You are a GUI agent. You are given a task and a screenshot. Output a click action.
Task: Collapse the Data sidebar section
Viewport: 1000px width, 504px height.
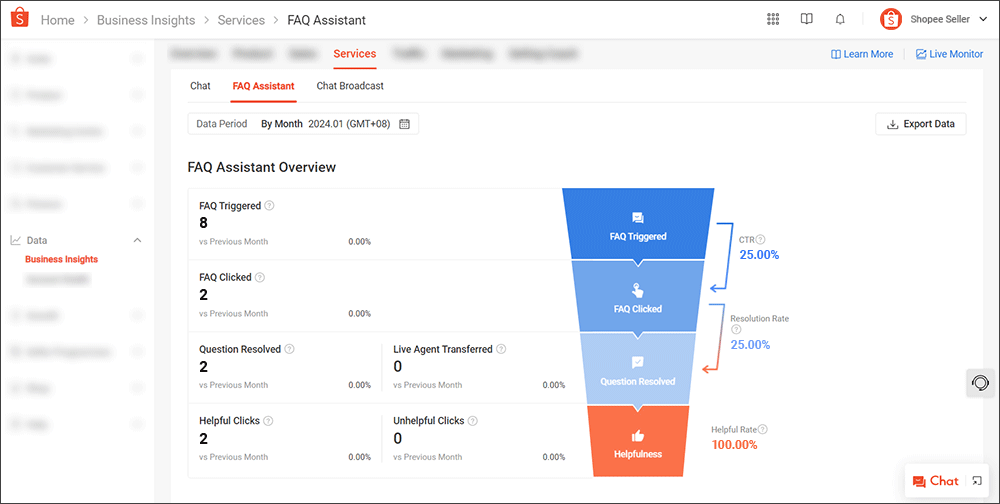(x=136, y=241)
